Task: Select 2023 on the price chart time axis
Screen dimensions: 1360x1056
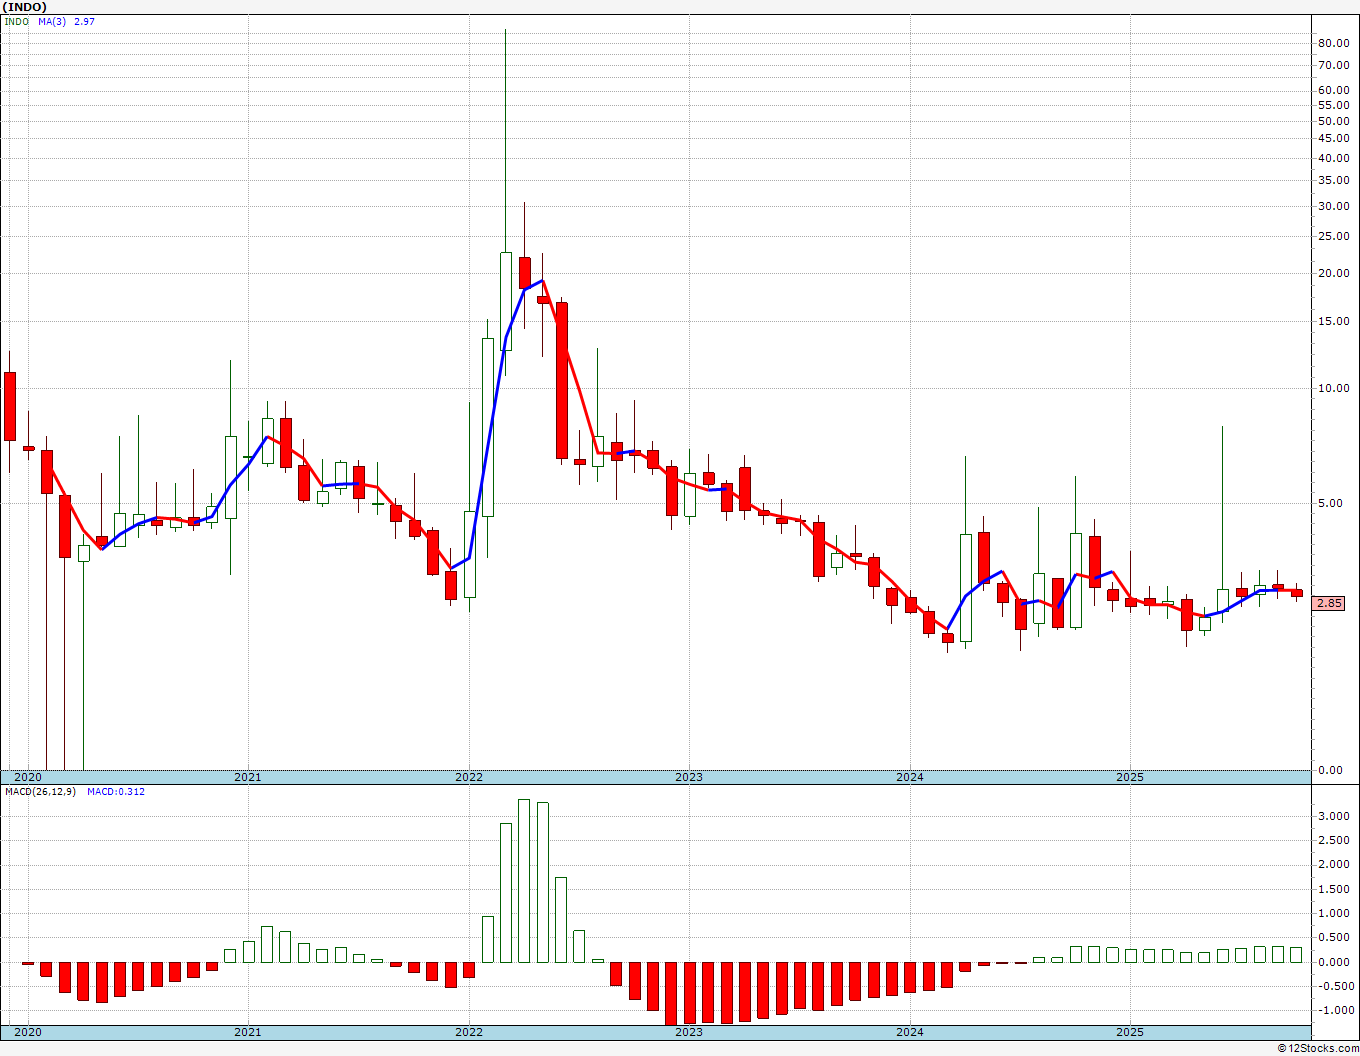Action: click(689, 777)
